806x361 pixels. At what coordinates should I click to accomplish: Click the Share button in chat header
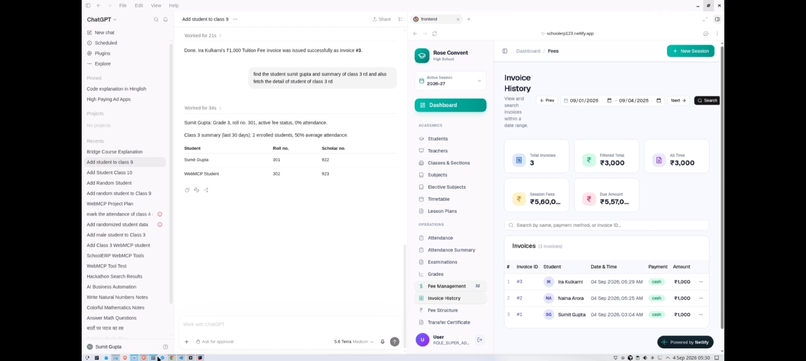pyautogui.click(x=382, y=20)
